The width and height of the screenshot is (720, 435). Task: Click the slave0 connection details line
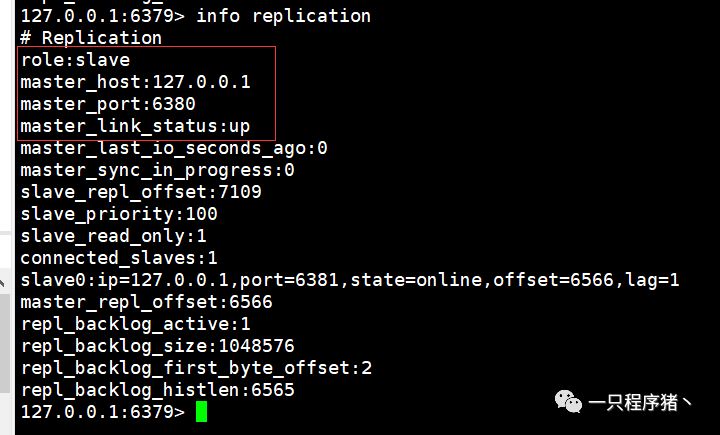[349, 280]
